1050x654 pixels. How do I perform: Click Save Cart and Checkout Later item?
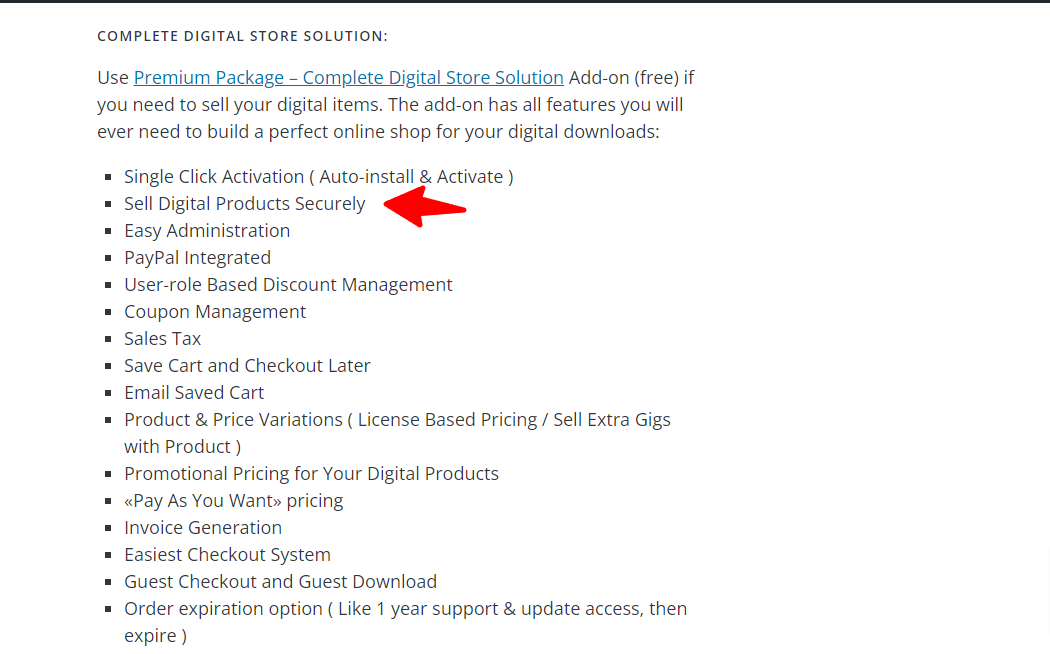click(x=247, y=365)
